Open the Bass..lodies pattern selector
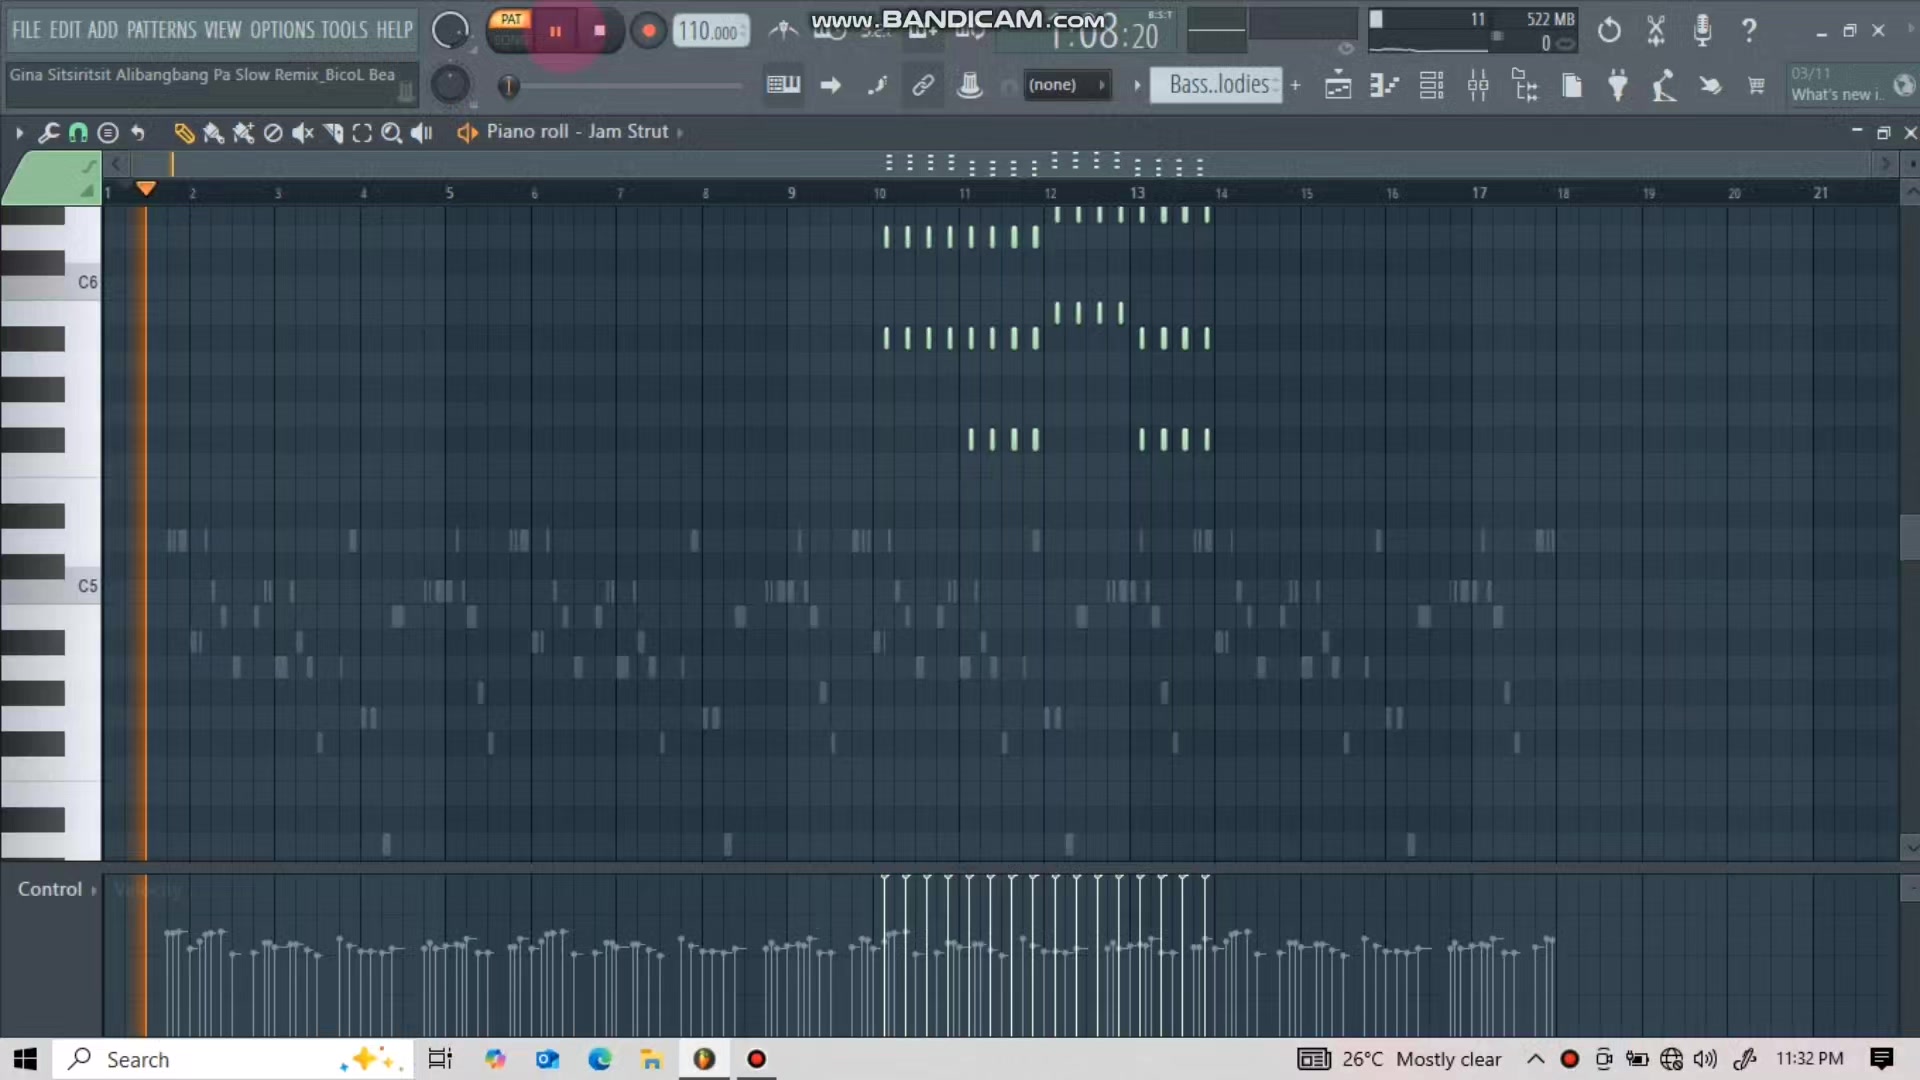The height and width of the screenshot is (1080, 1920). 1217,85
